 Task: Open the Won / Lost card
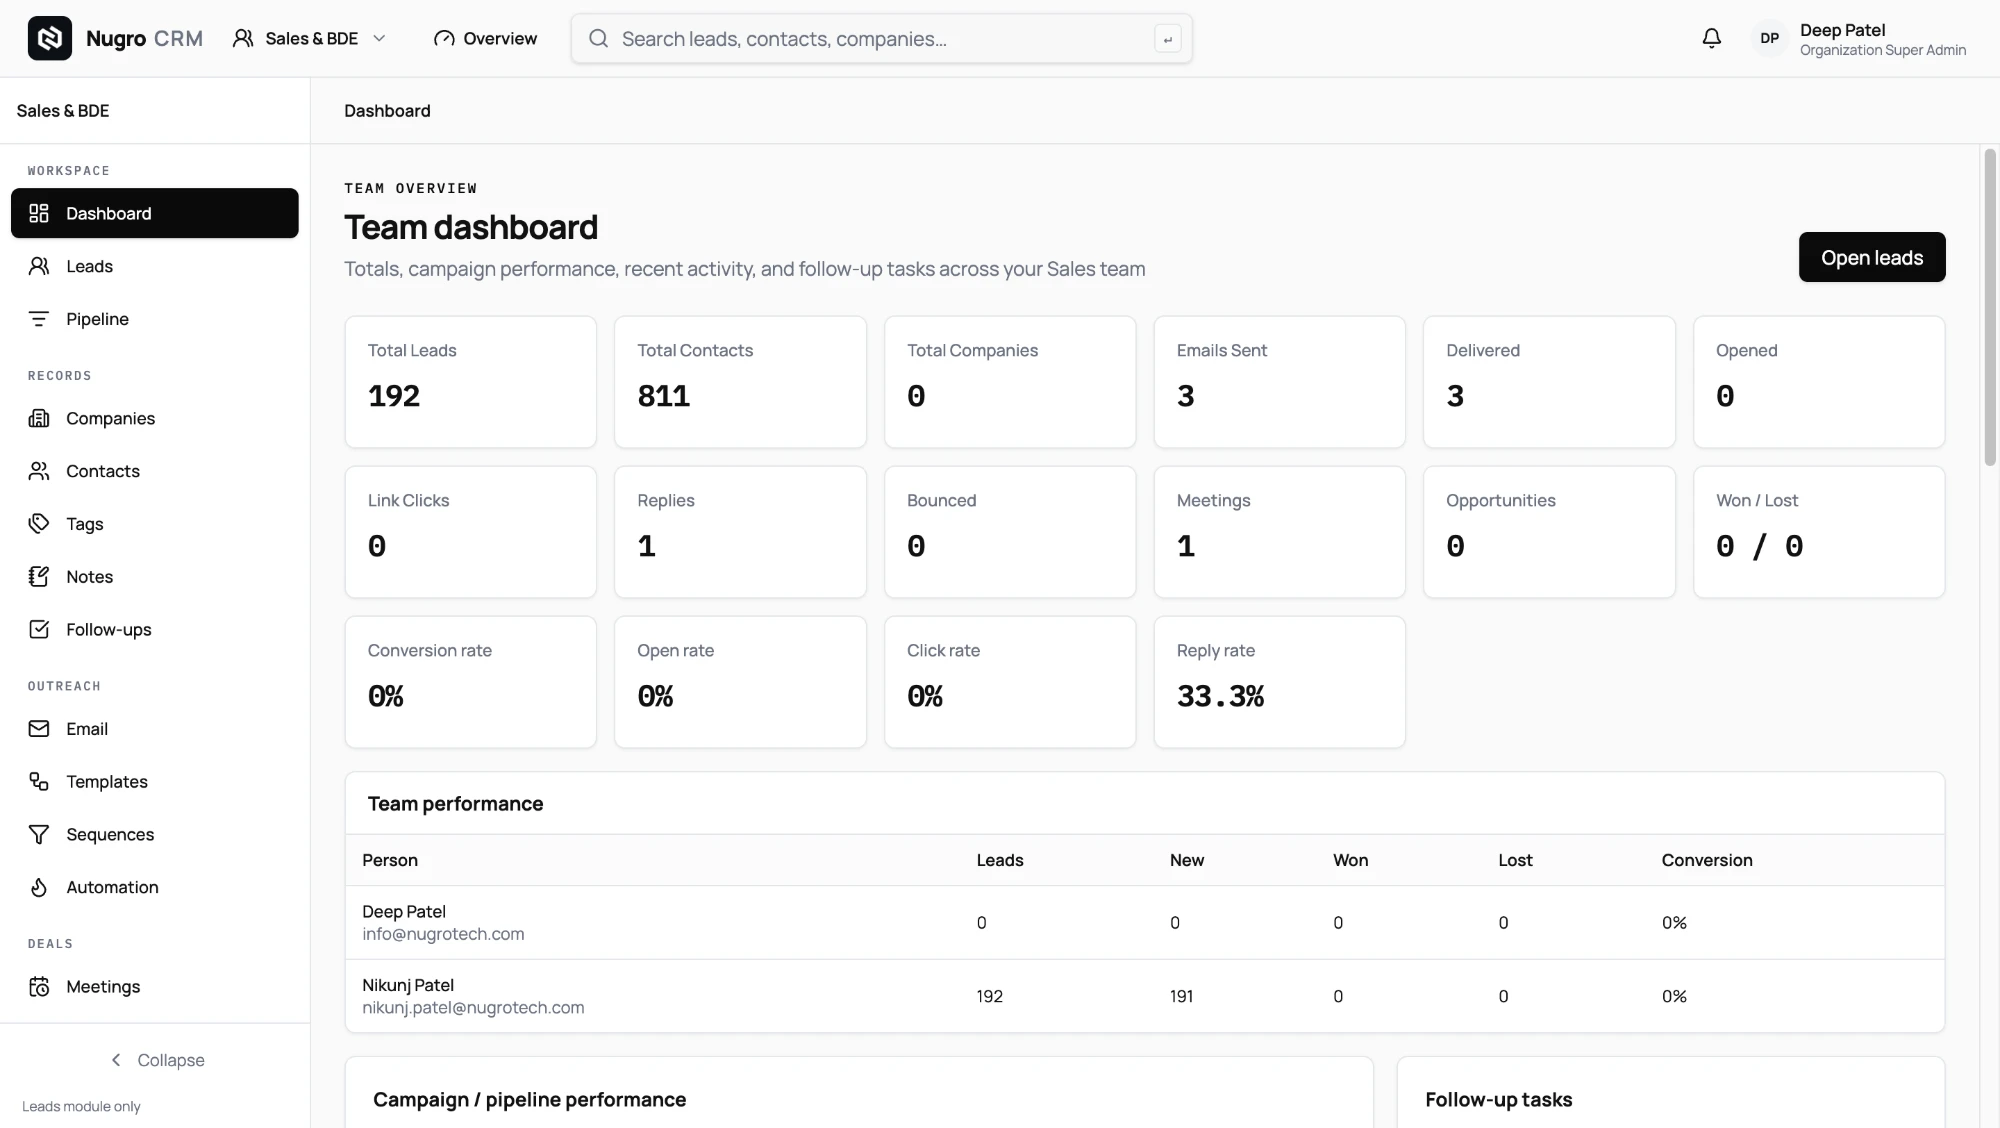tap(1819, 532)
